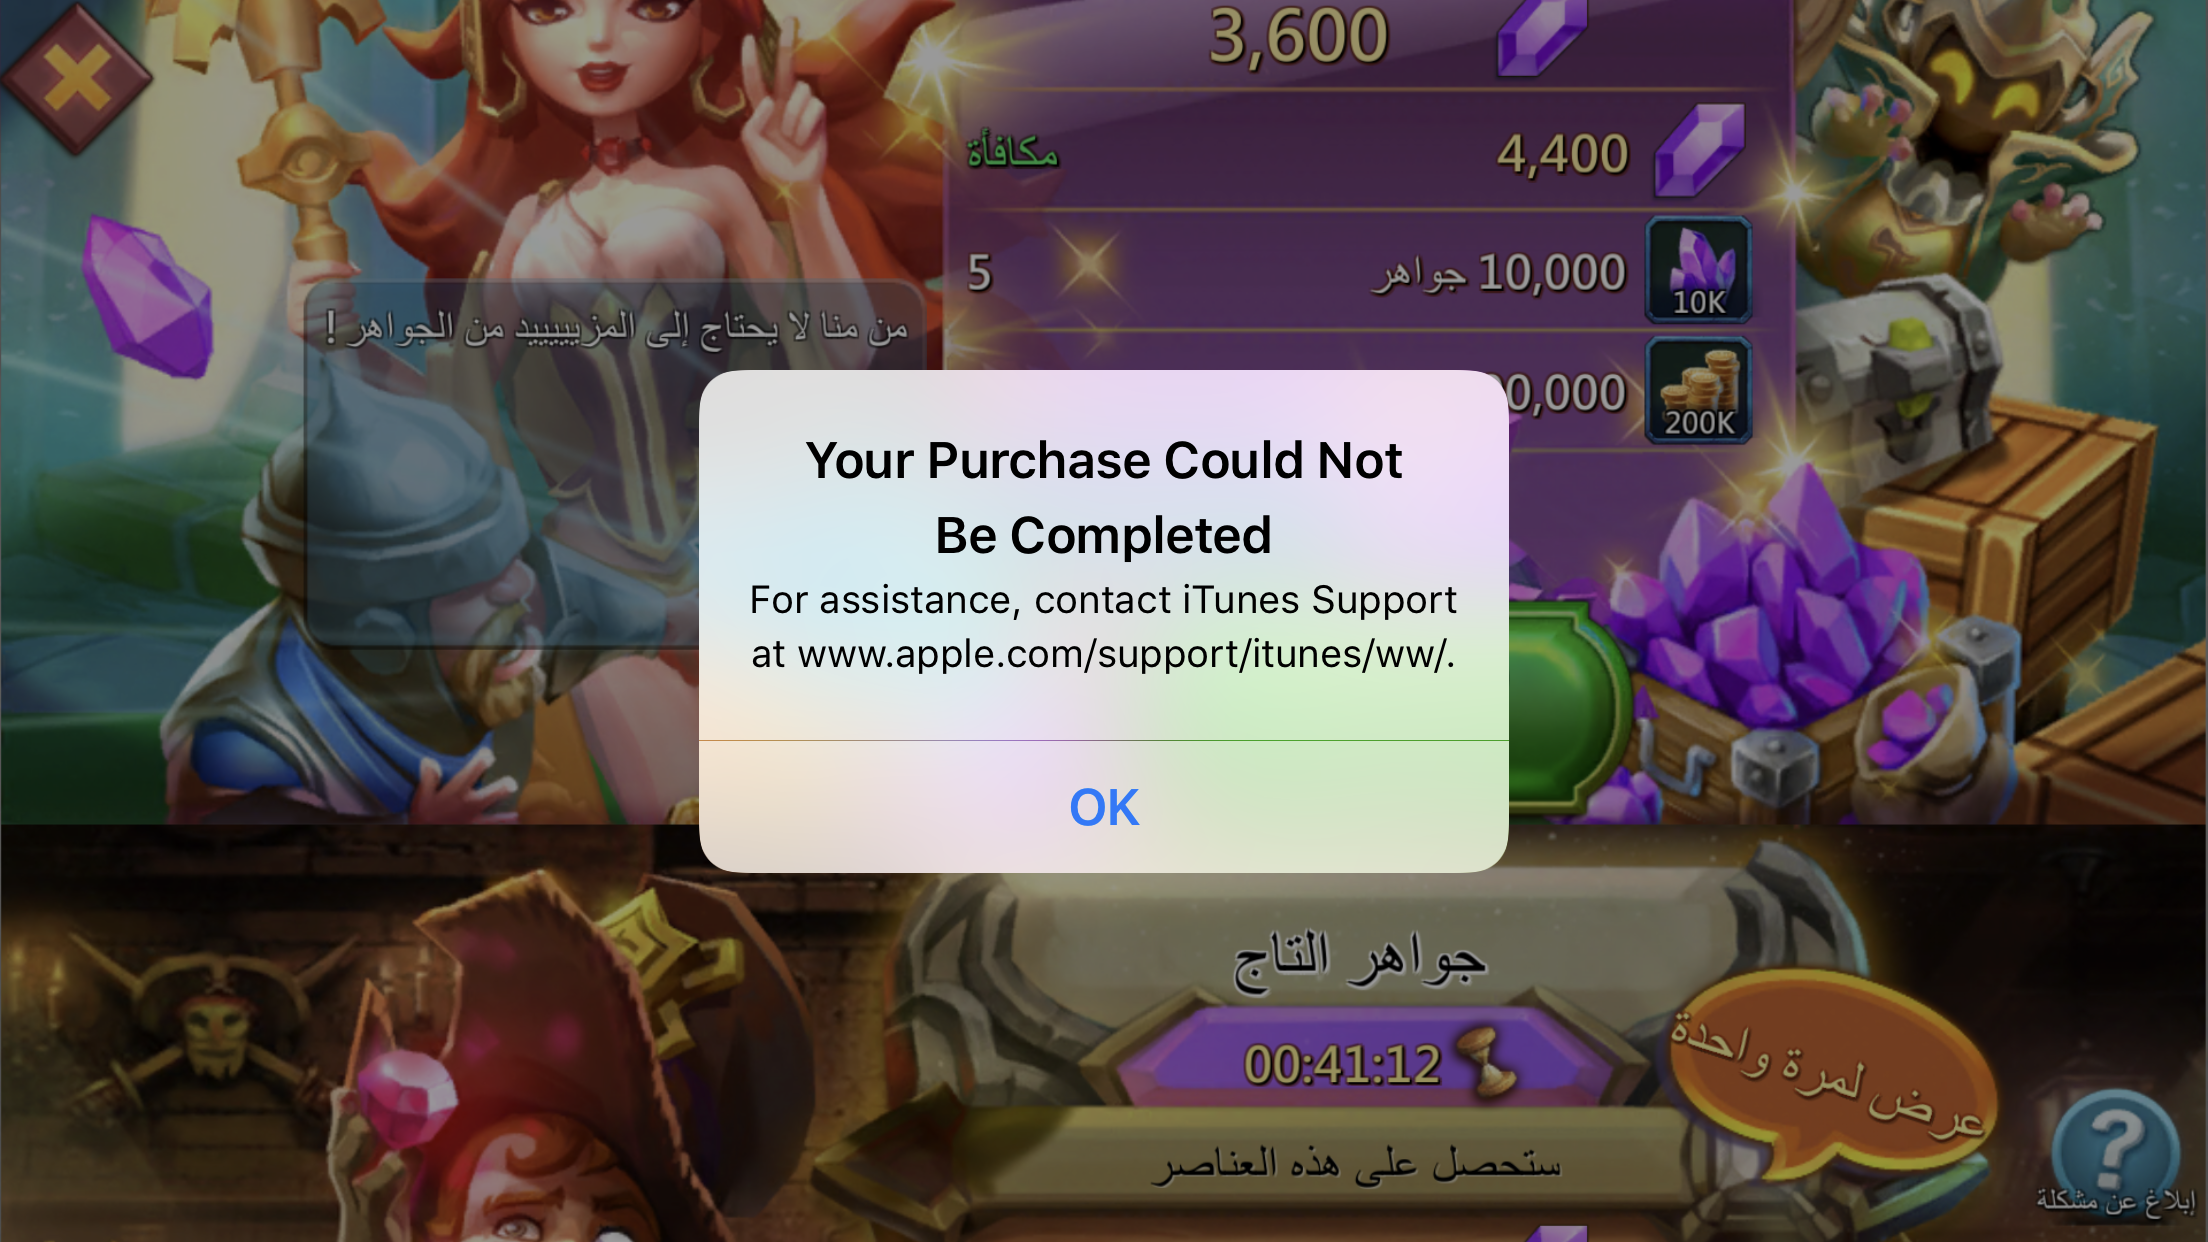Tap the crown gems title banner
Viewport: 2208px width, 1242px height.
click(x=1360, y=960)
